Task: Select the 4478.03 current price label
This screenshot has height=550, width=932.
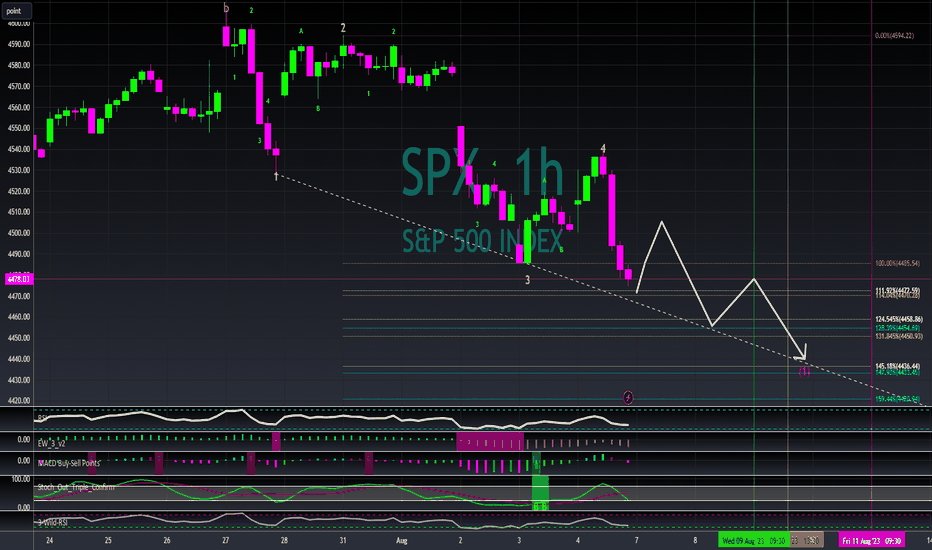Action: pos(18,279)
